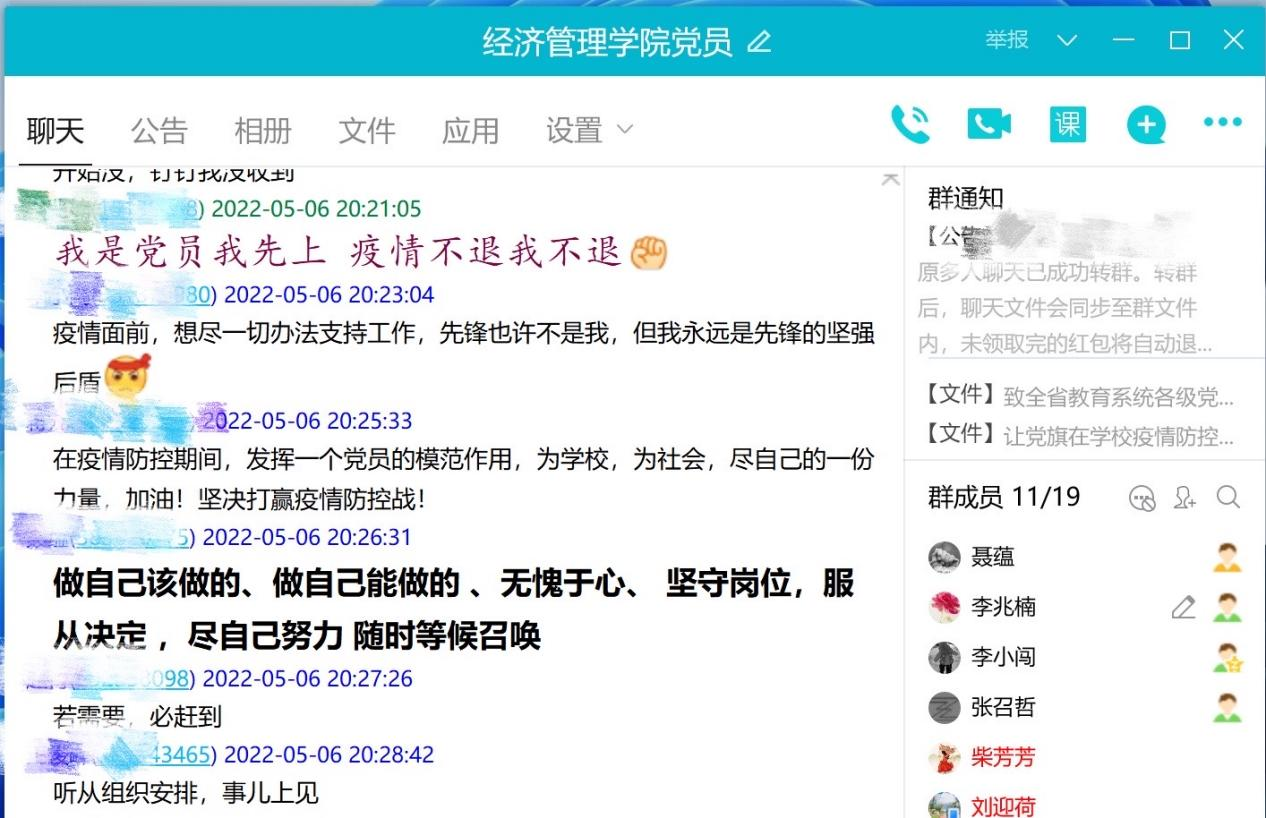Start a group voice call
1266x818 pixels.
click(x=910, y=125)
